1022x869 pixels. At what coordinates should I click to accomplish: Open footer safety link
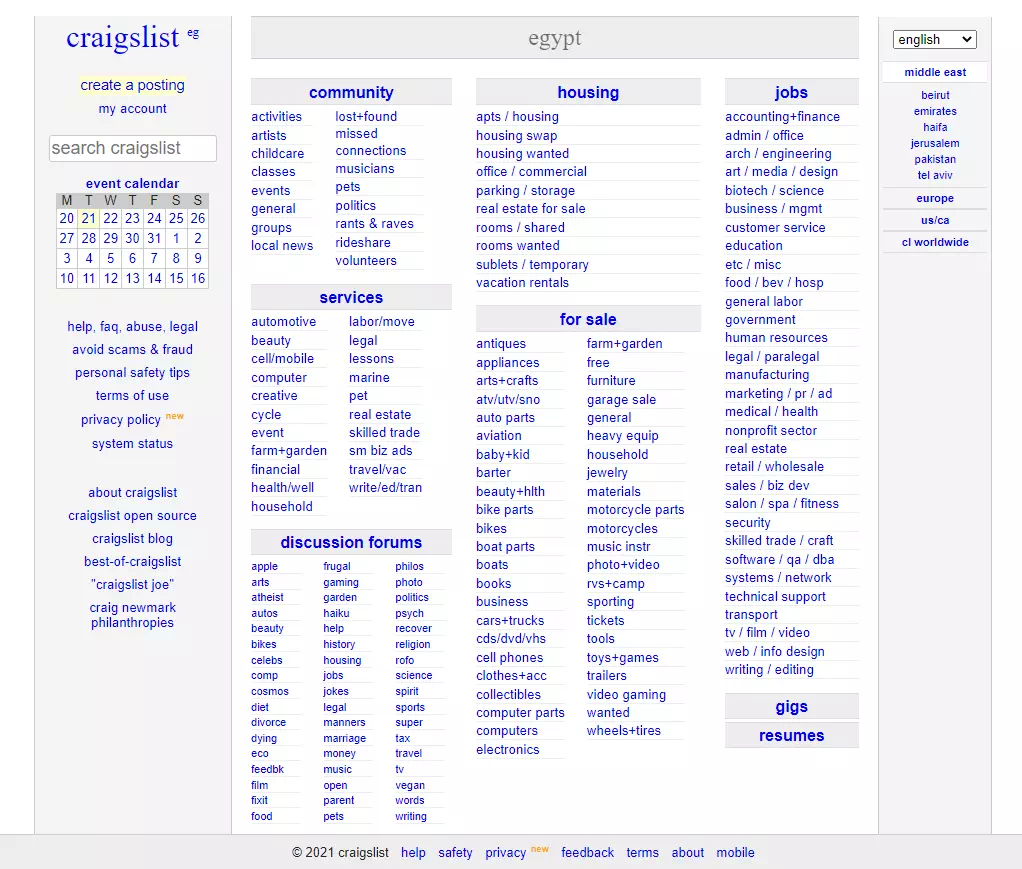[455, 853]
